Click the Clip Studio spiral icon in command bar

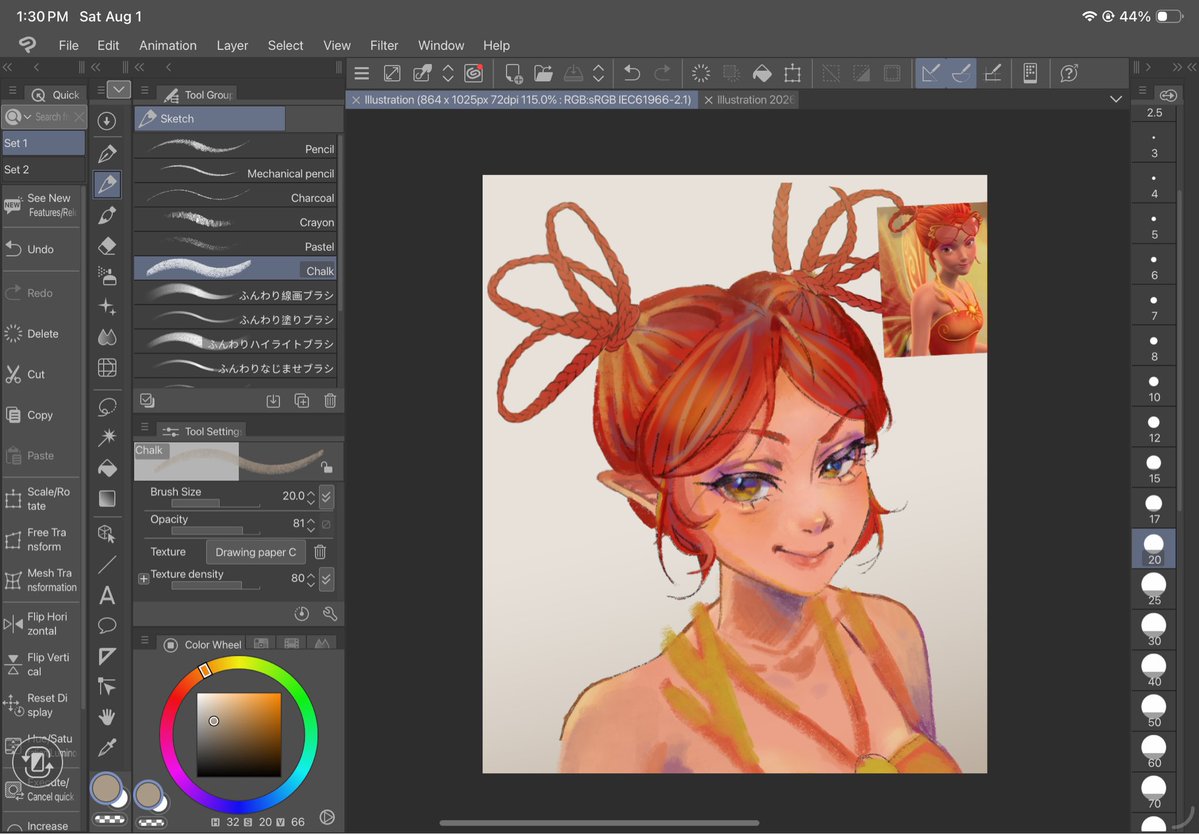click(x=474, y=73)
